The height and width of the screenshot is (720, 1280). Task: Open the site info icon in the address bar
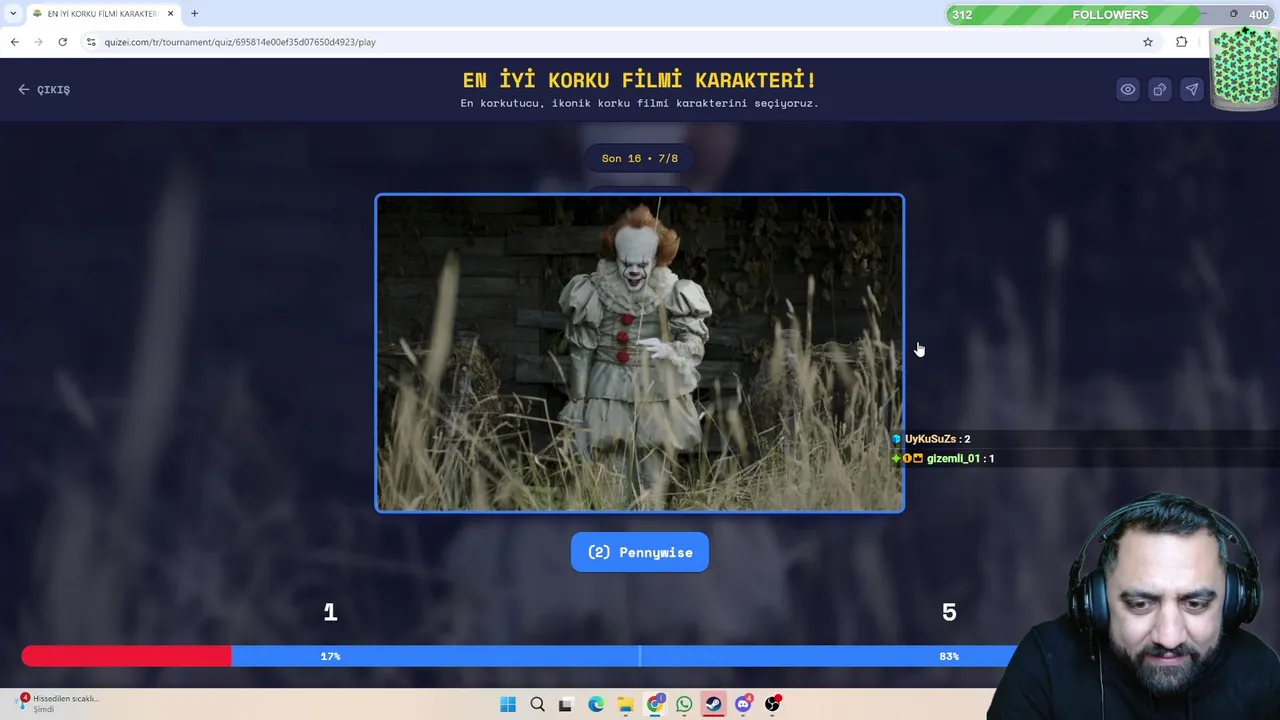[91, 42]
